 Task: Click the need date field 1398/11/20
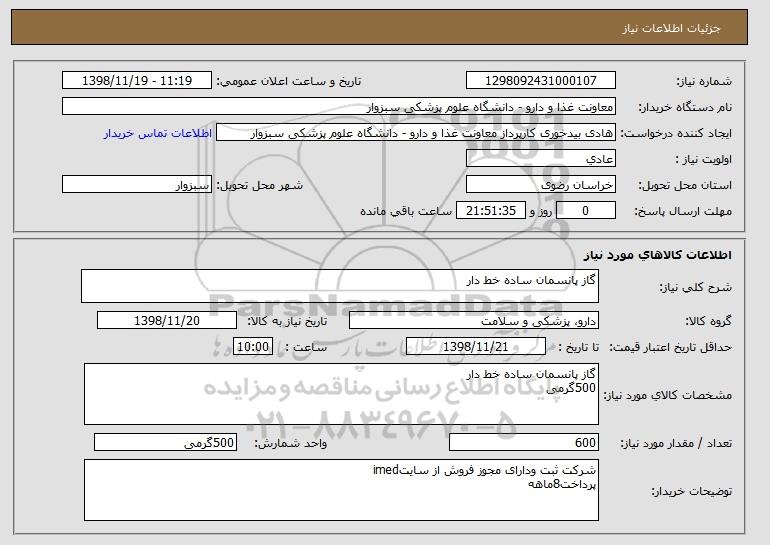167,321
